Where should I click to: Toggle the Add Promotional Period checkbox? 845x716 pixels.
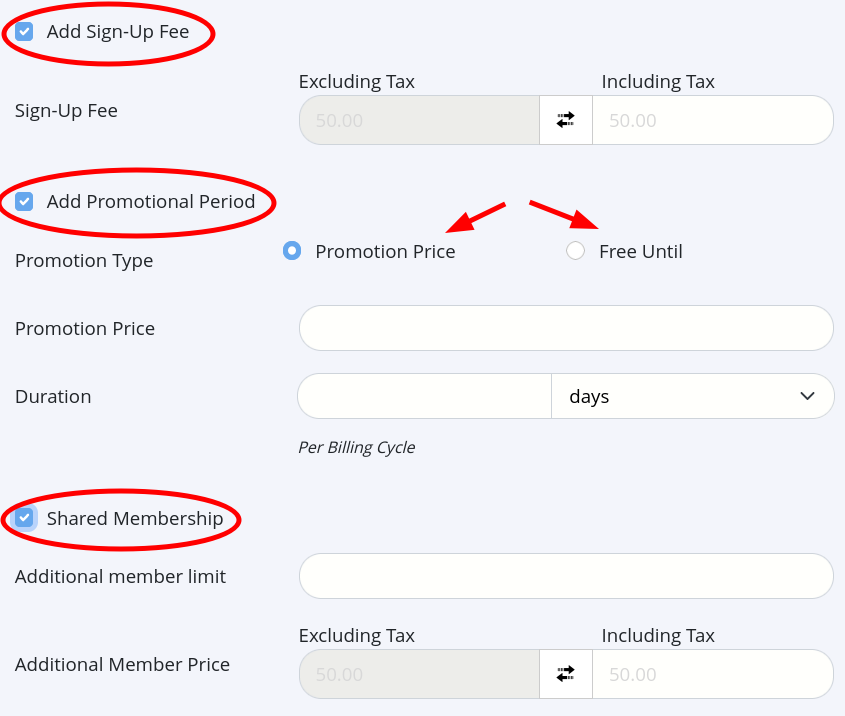(x=24, y=202)
